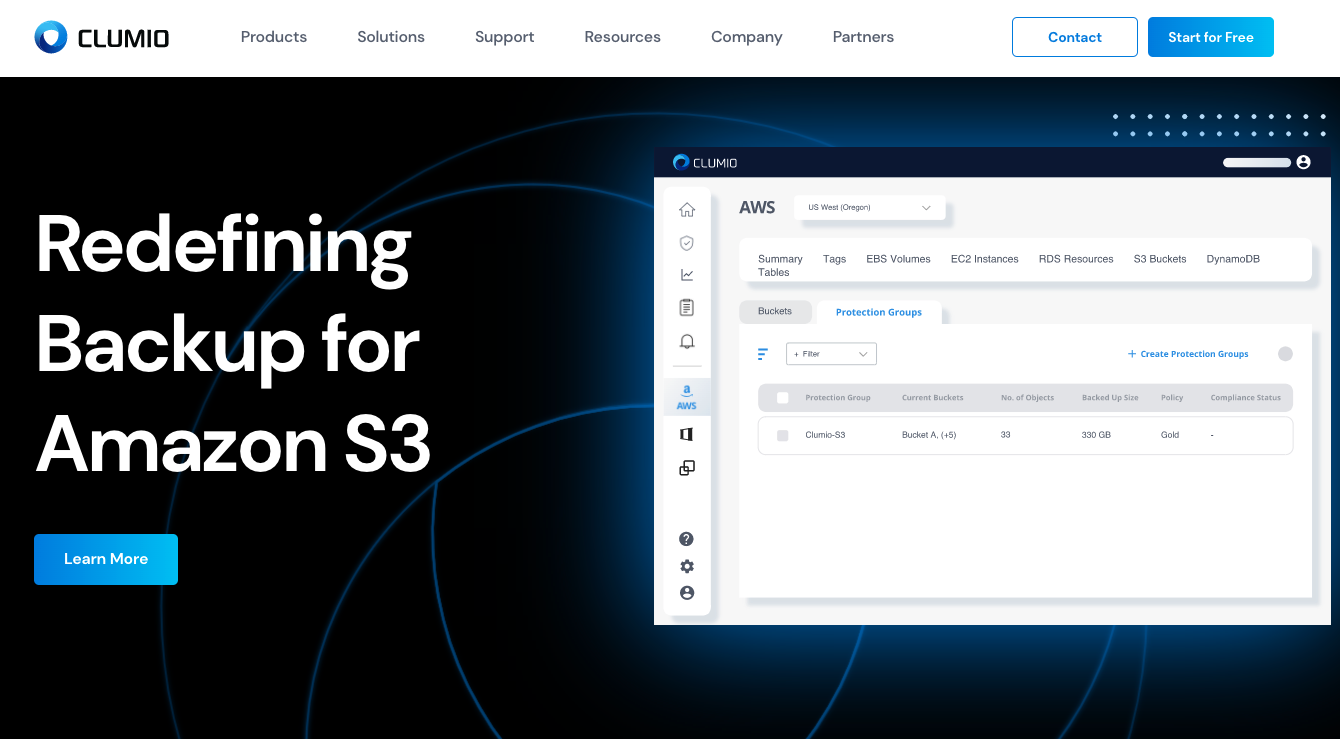Viewport: 1340px width, 739px height.
Task: Switch to the Tags tab
Action: [835, 259]
